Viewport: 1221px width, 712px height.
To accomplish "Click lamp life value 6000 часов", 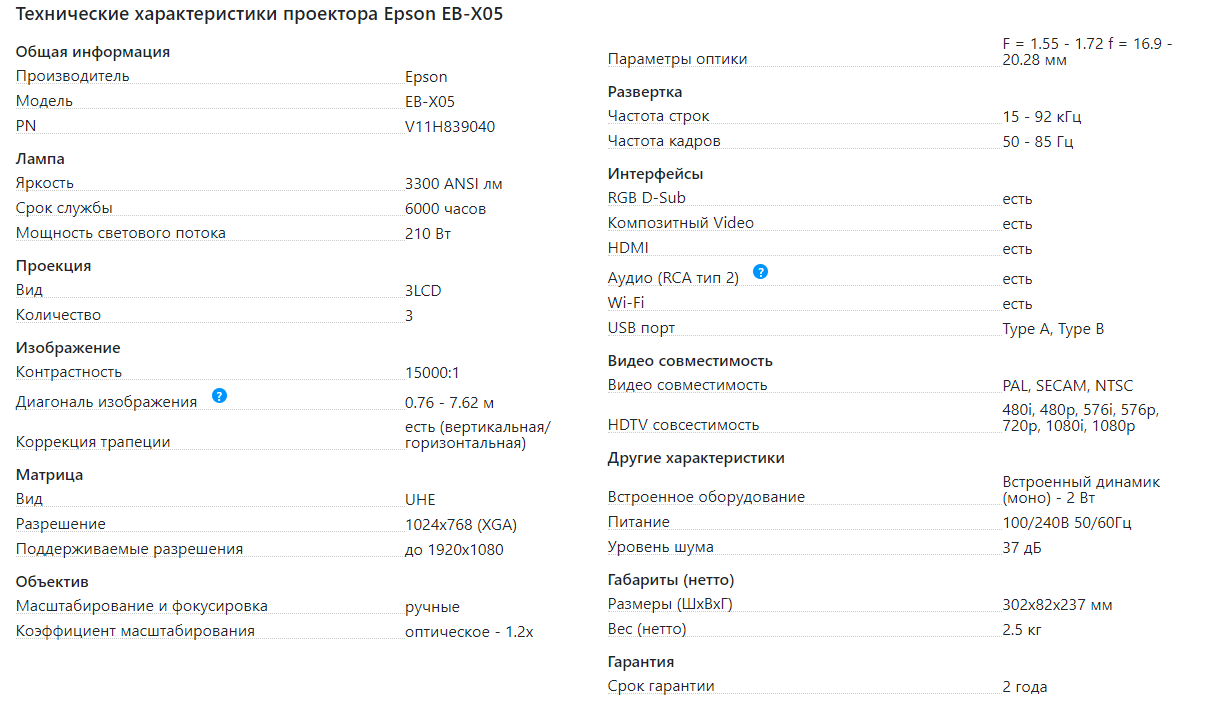I will [x=445, y=209].
